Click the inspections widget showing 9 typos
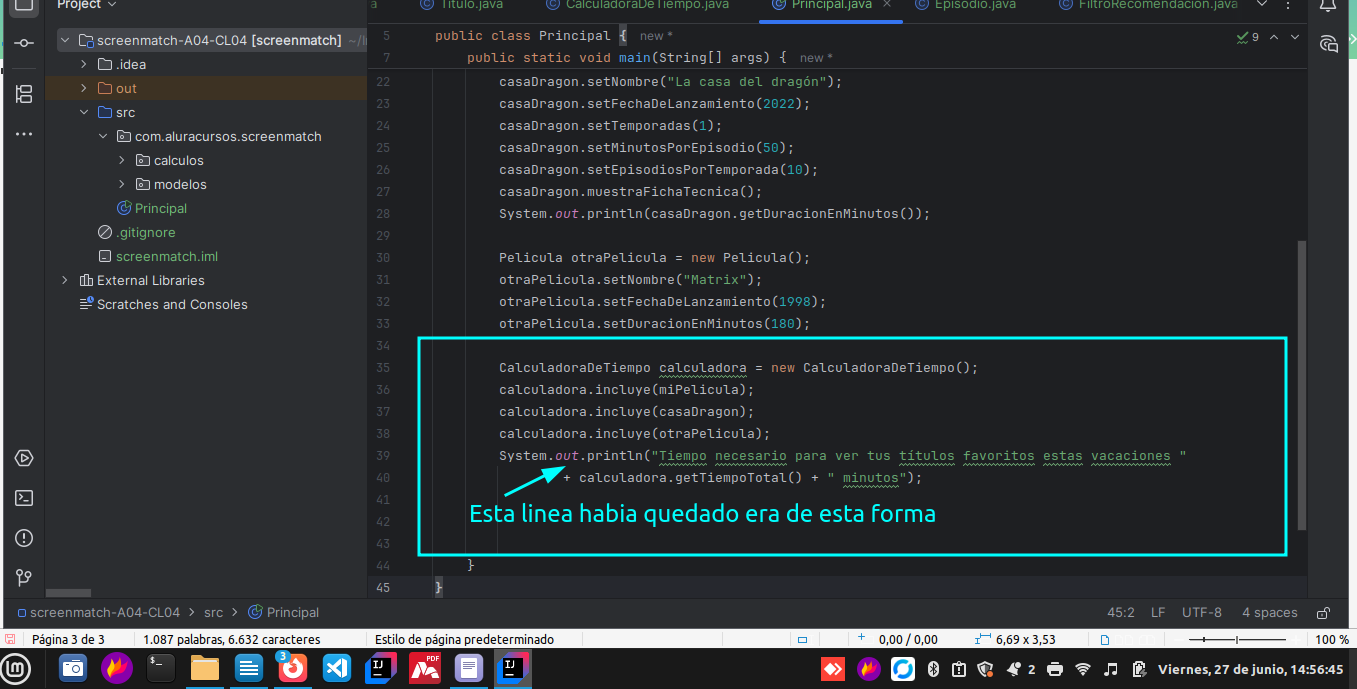 (x=1249, y=37)
